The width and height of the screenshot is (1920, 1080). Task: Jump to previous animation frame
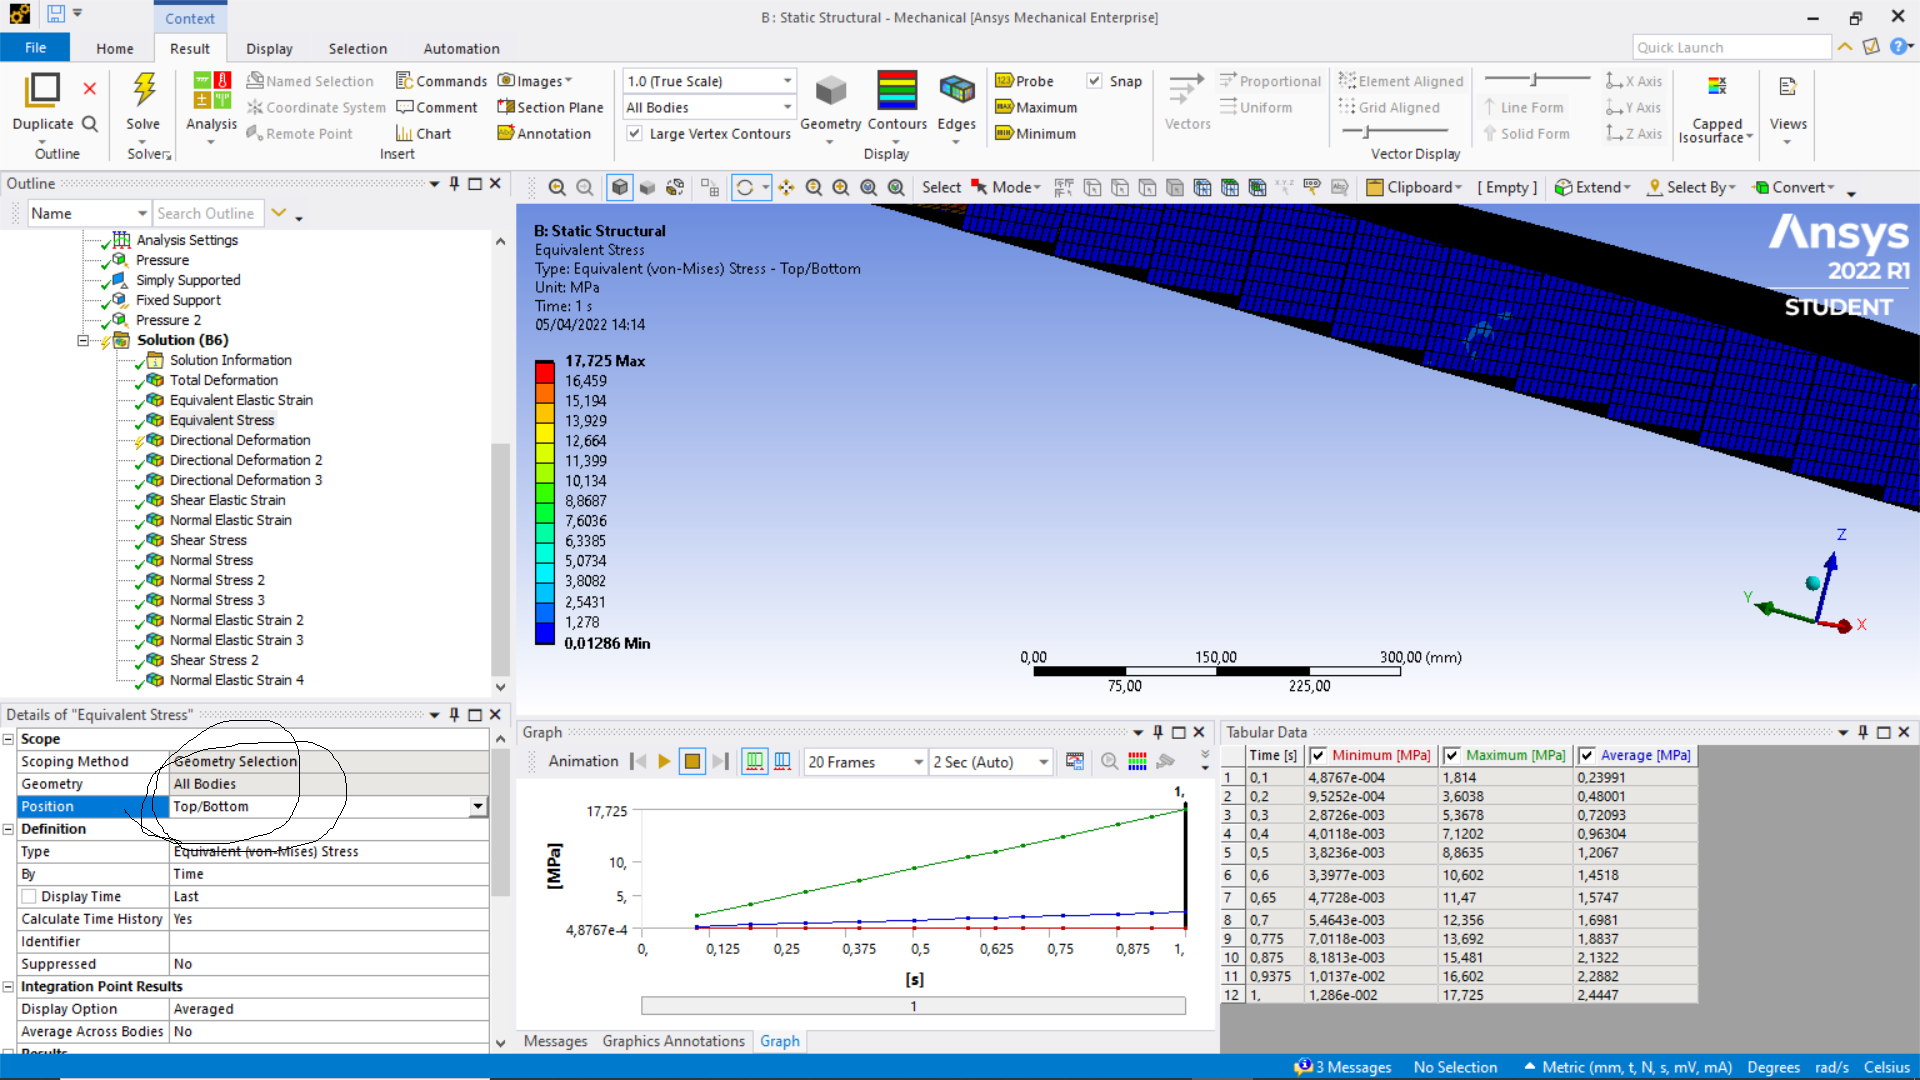pyautogui.click(x=638, y=762)
